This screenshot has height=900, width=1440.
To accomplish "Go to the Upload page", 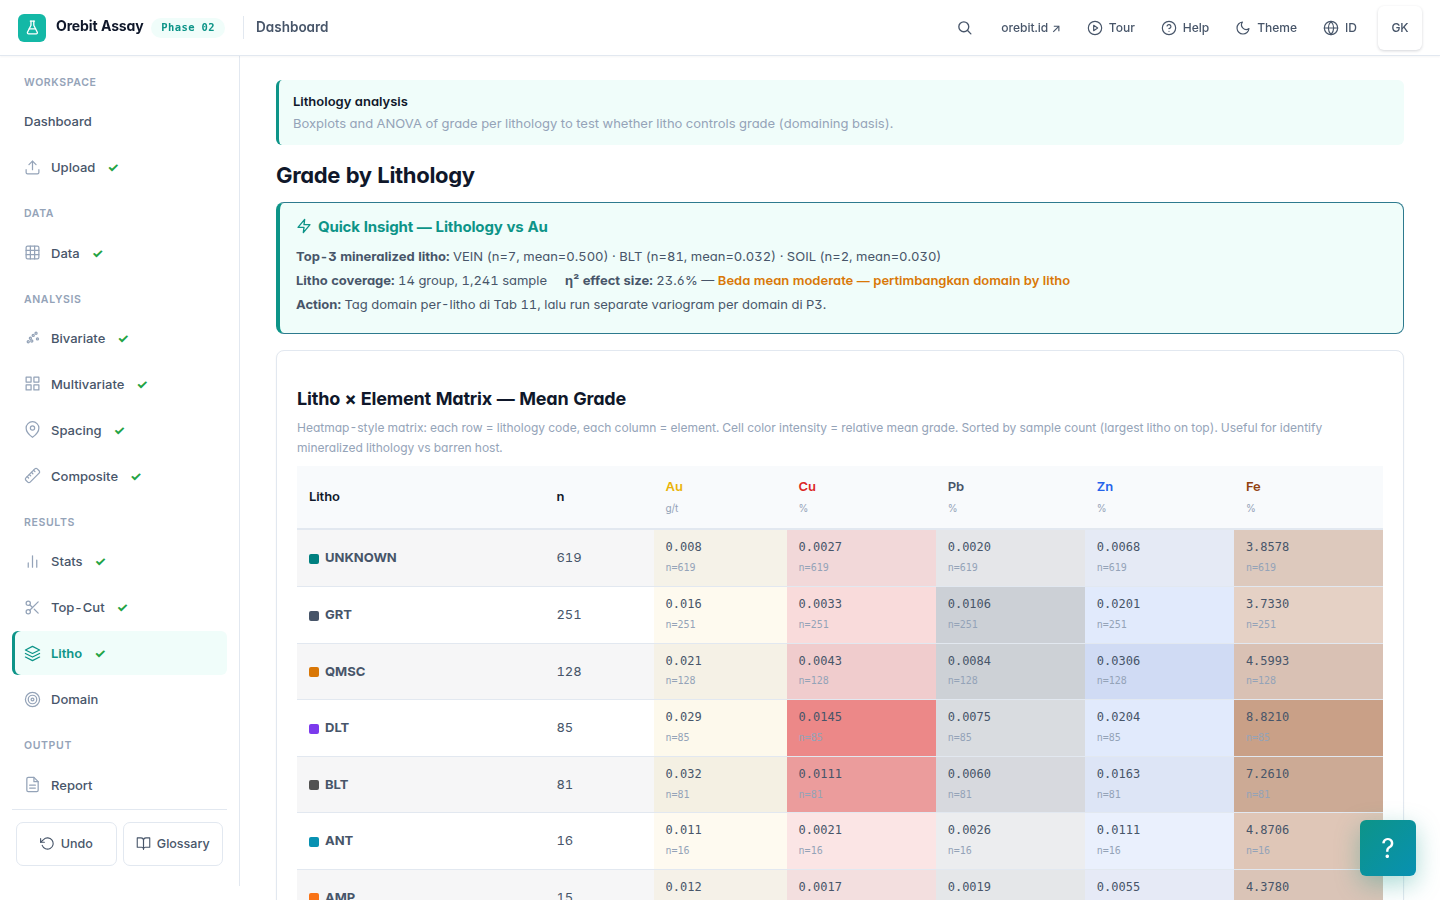I will [119, 168].
